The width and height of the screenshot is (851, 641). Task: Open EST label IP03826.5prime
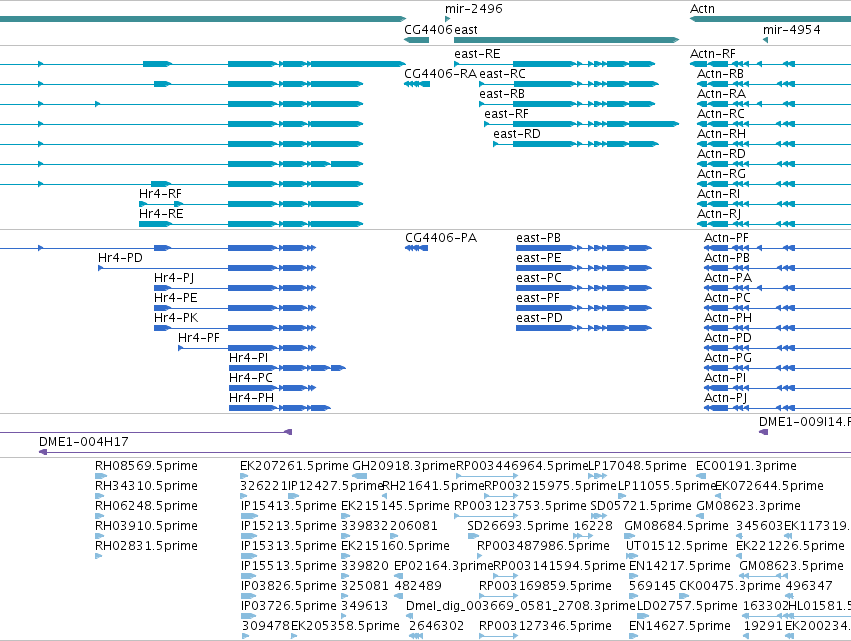(288, 586)
